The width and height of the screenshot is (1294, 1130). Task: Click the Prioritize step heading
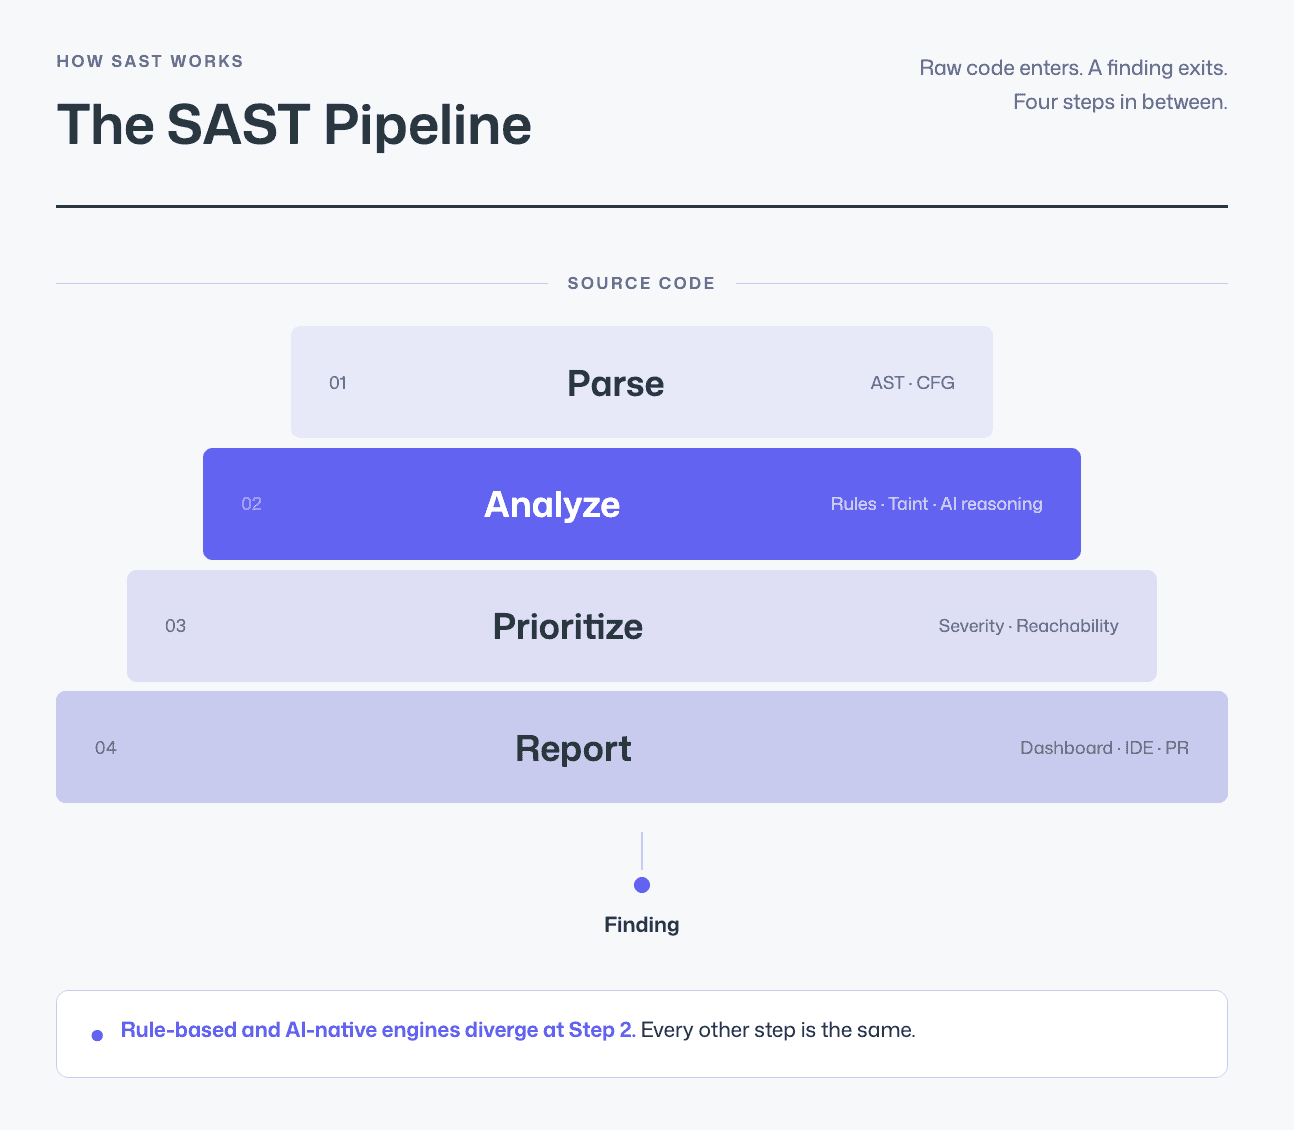pyautogui.click(x=568, y=627)
